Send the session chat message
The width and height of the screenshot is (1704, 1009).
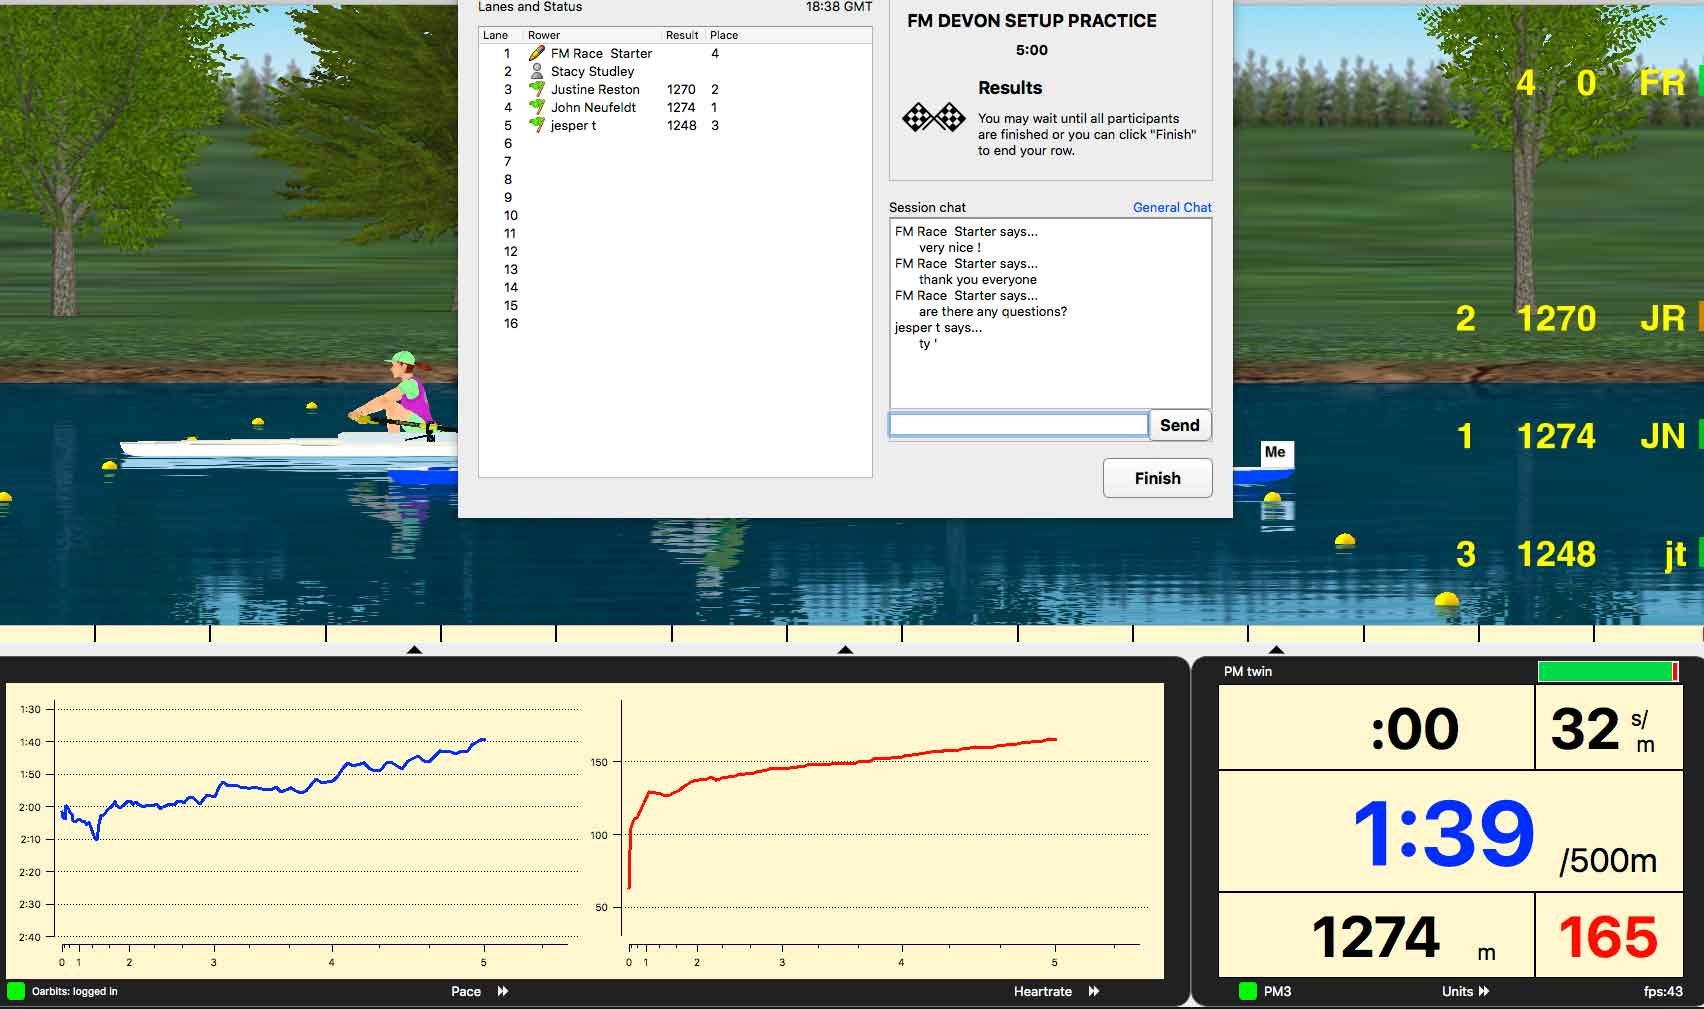(1180, 425)
